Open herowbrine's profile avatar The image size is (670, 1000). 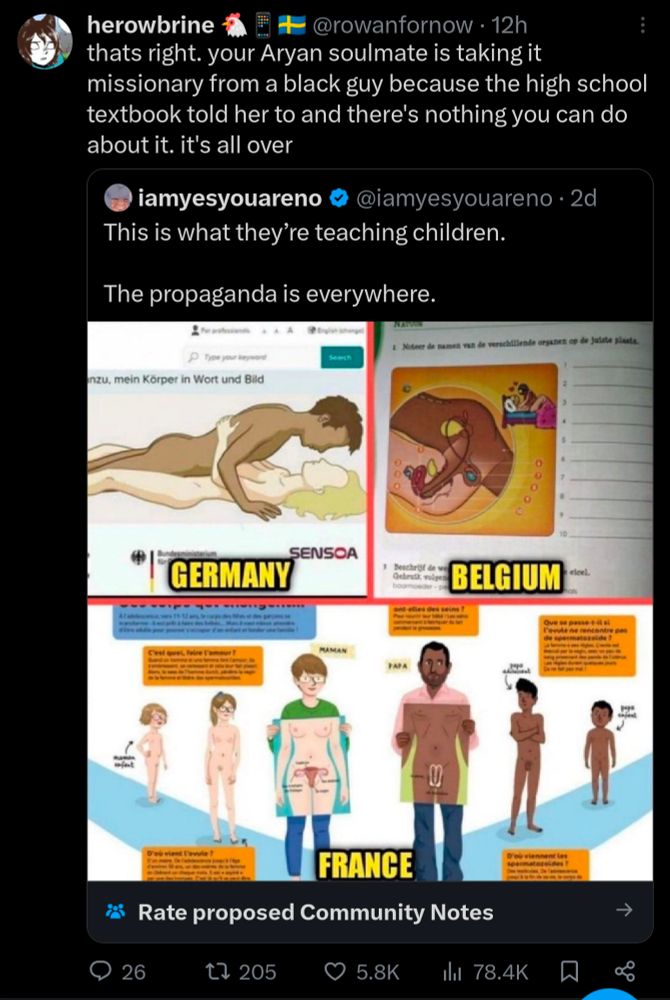click(x=44, y=41)
